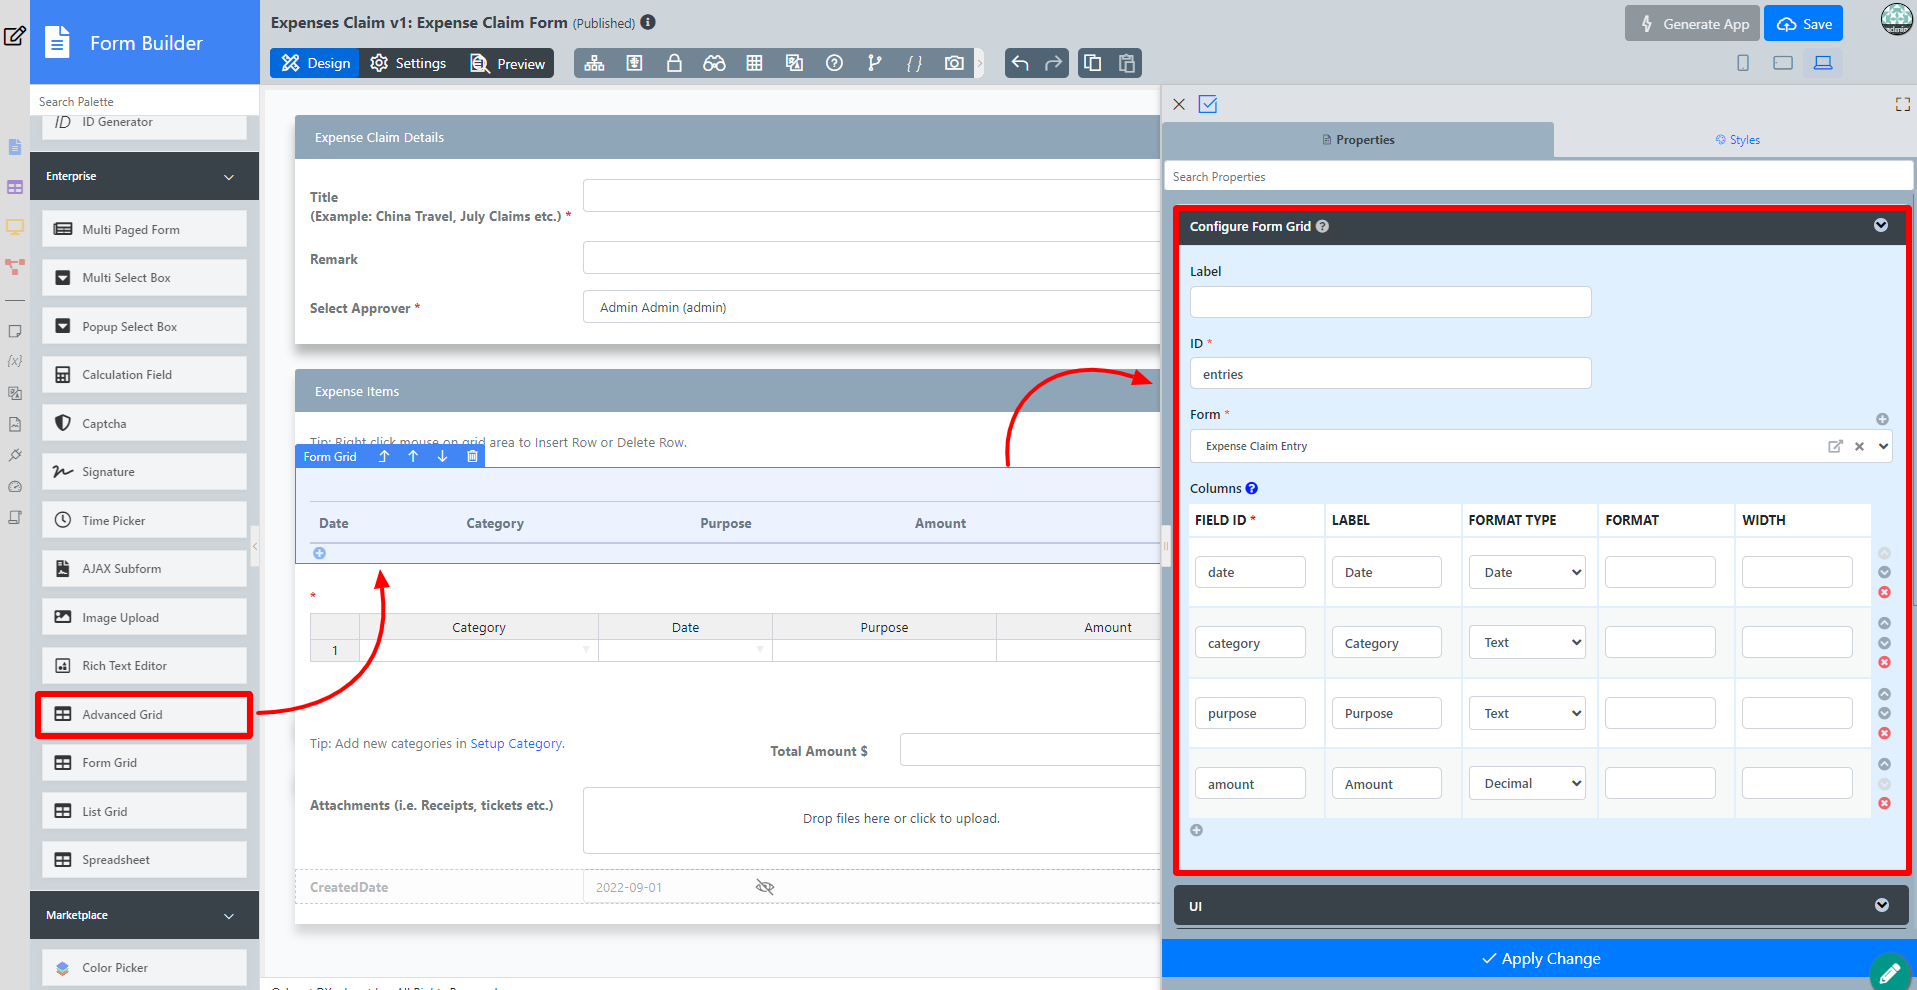Click the curly braces JSON definition icon
Viewport: 1917px width, 990px height.
[x=914, y=63]
